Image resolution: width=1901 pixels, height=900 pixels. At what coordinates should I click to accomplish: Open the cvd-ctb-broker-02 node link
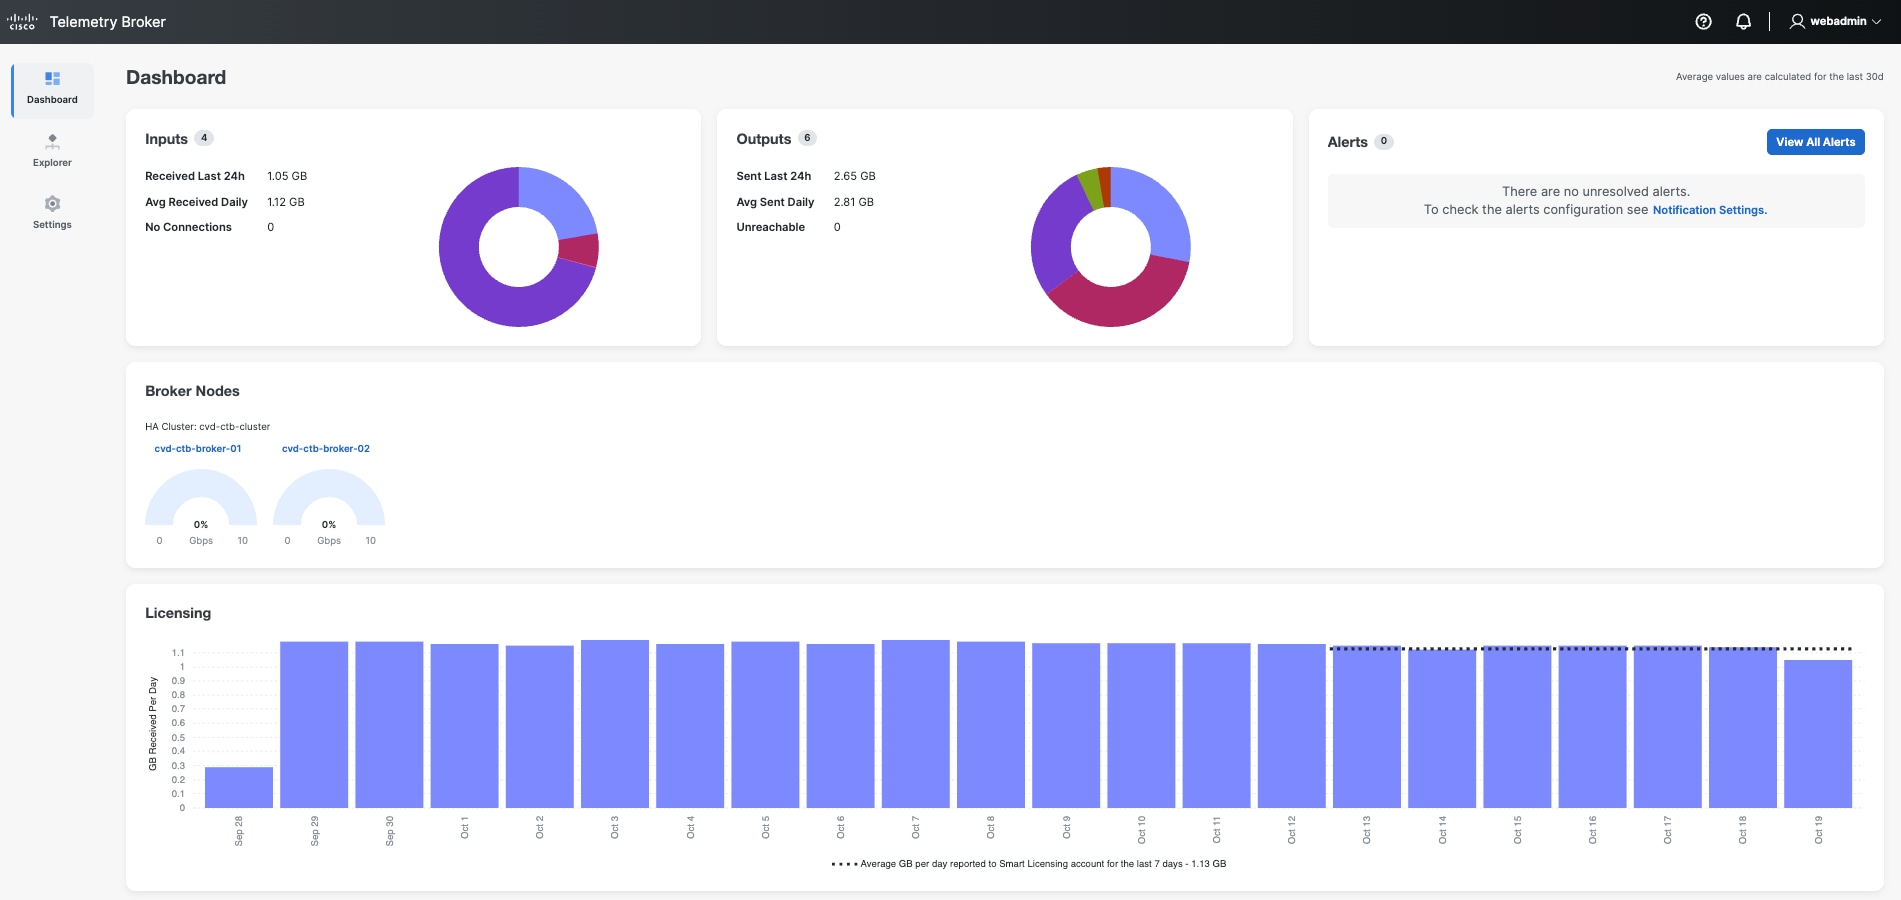326,449
